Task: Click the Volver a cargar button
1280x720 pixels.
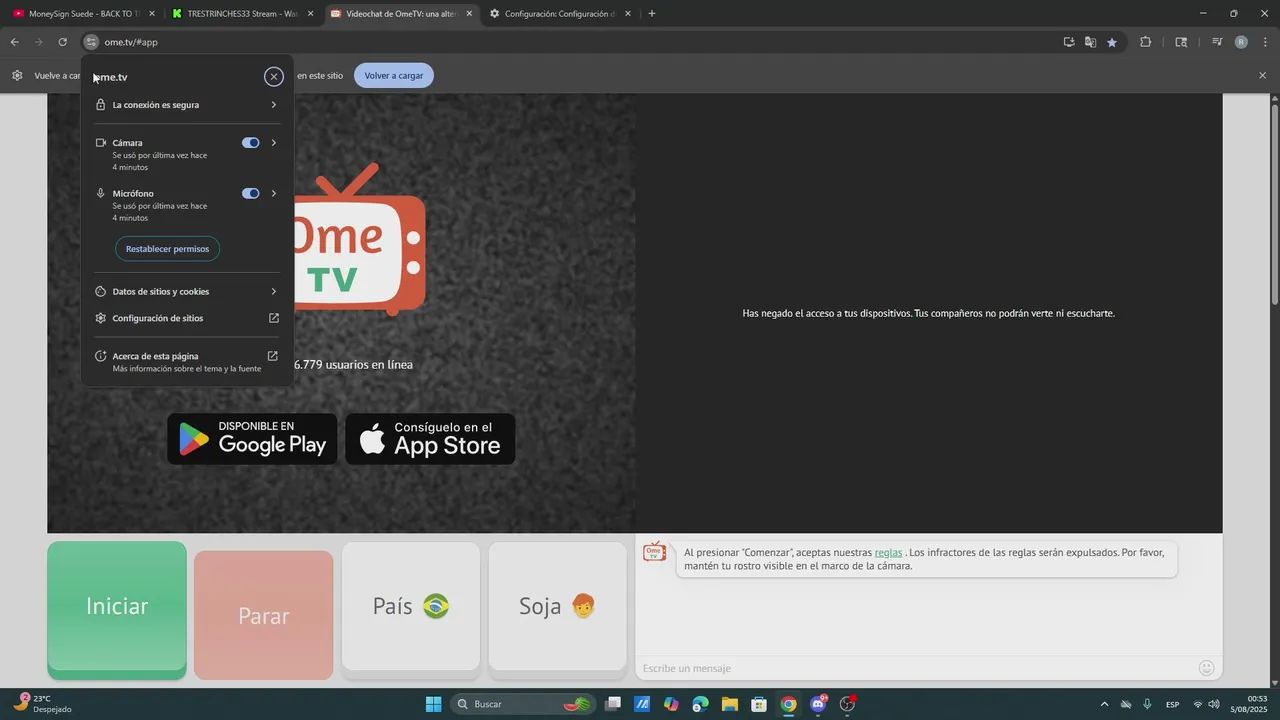Action: [394, 75]
